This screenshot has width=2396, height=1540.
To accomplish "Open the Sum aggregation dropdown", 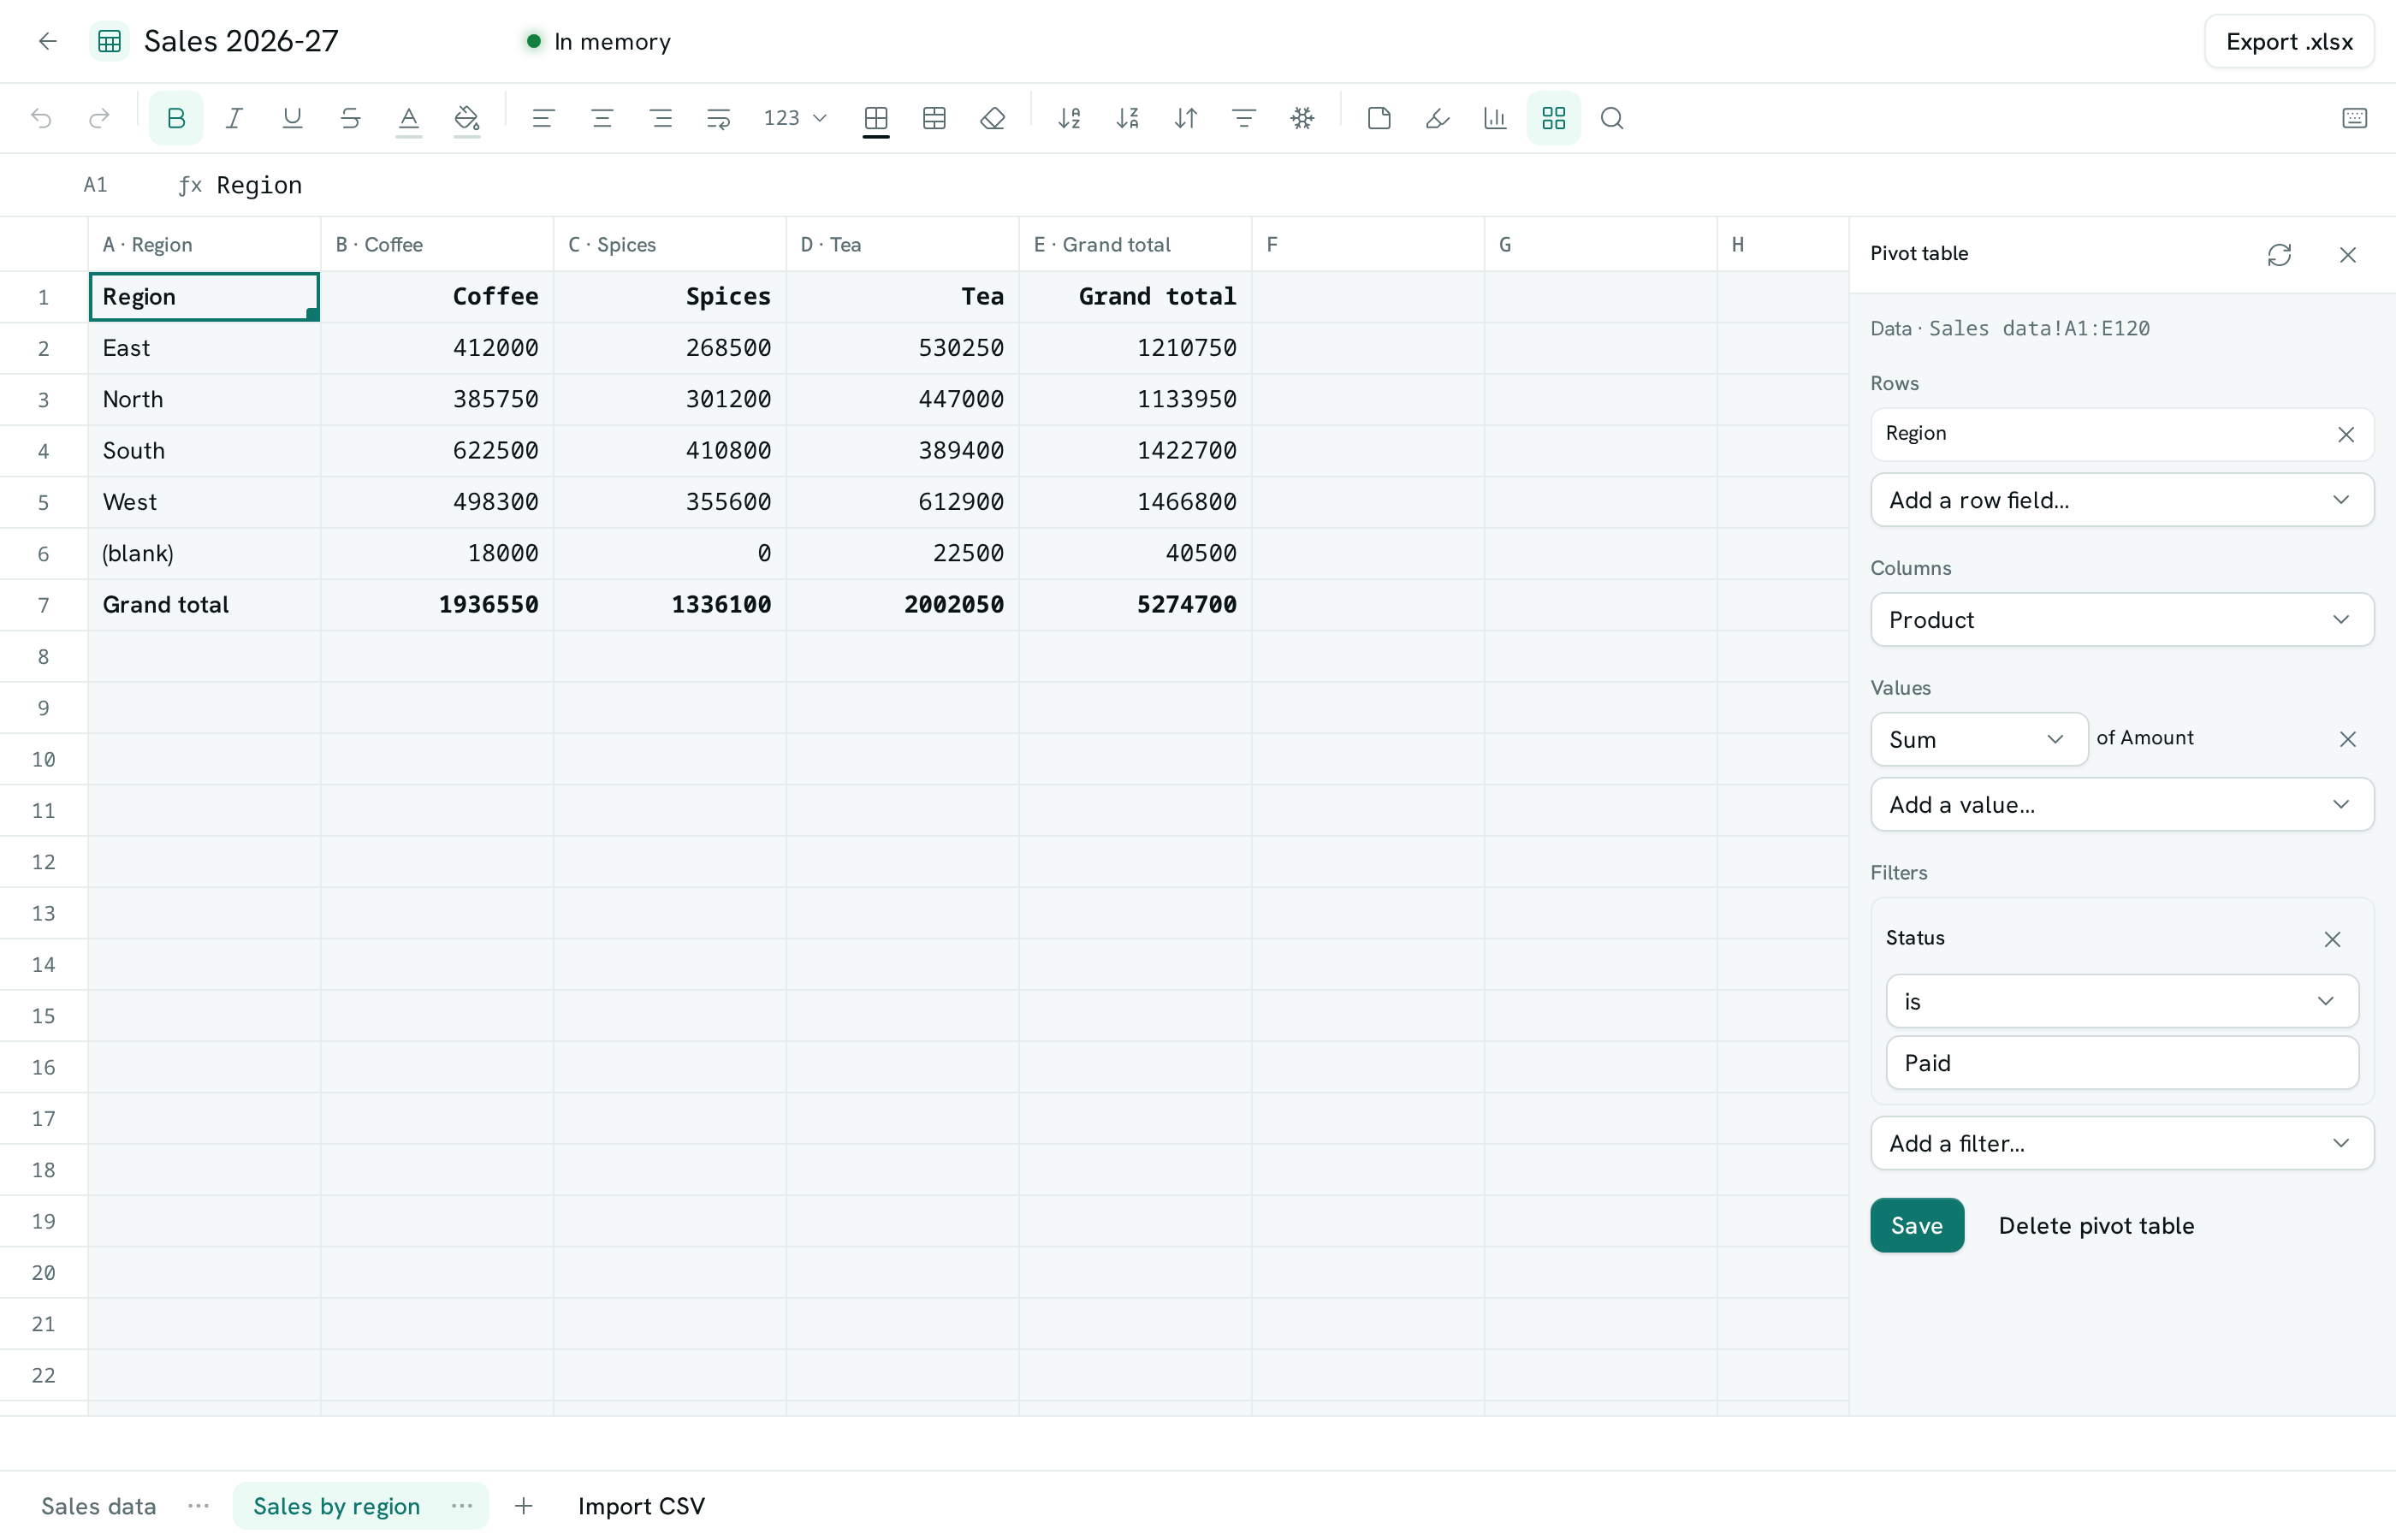I will [1979, 739].
